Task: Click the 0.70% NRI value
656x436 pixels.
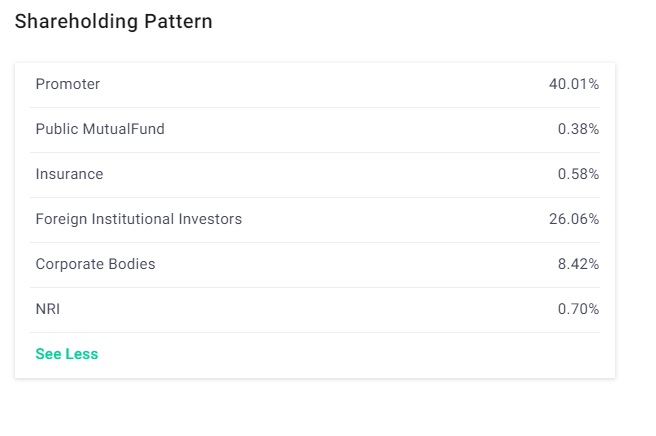Action: pyautogui.click(x=578, y=309)
